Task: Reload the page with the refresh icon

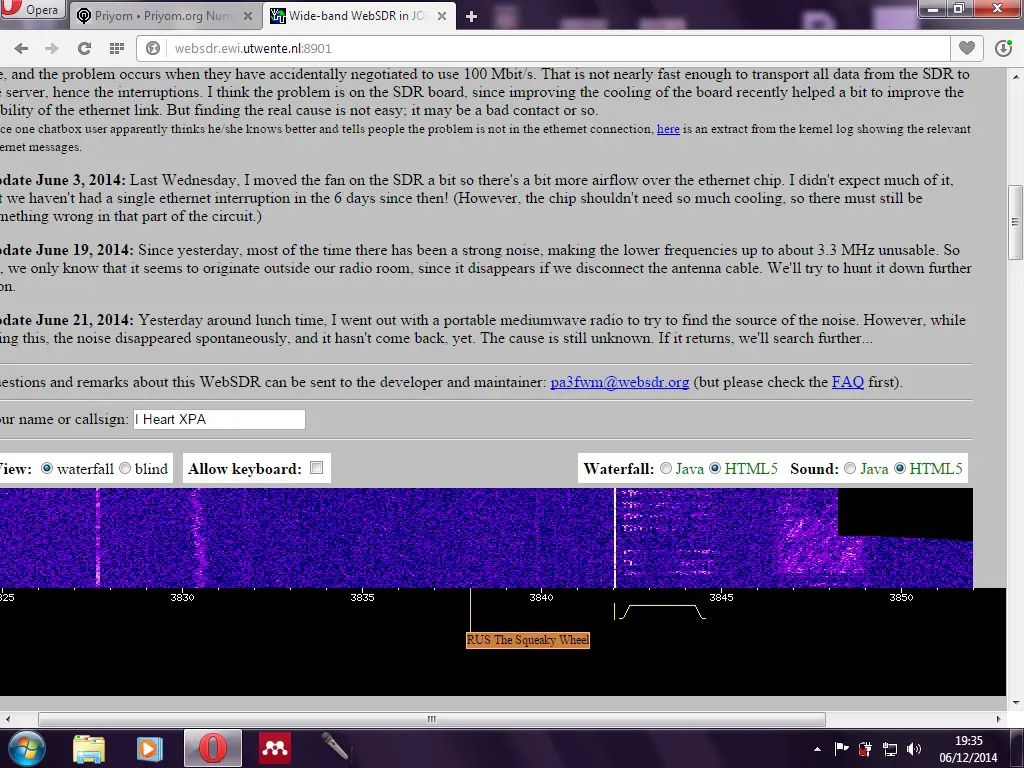Action: point(84,48)
